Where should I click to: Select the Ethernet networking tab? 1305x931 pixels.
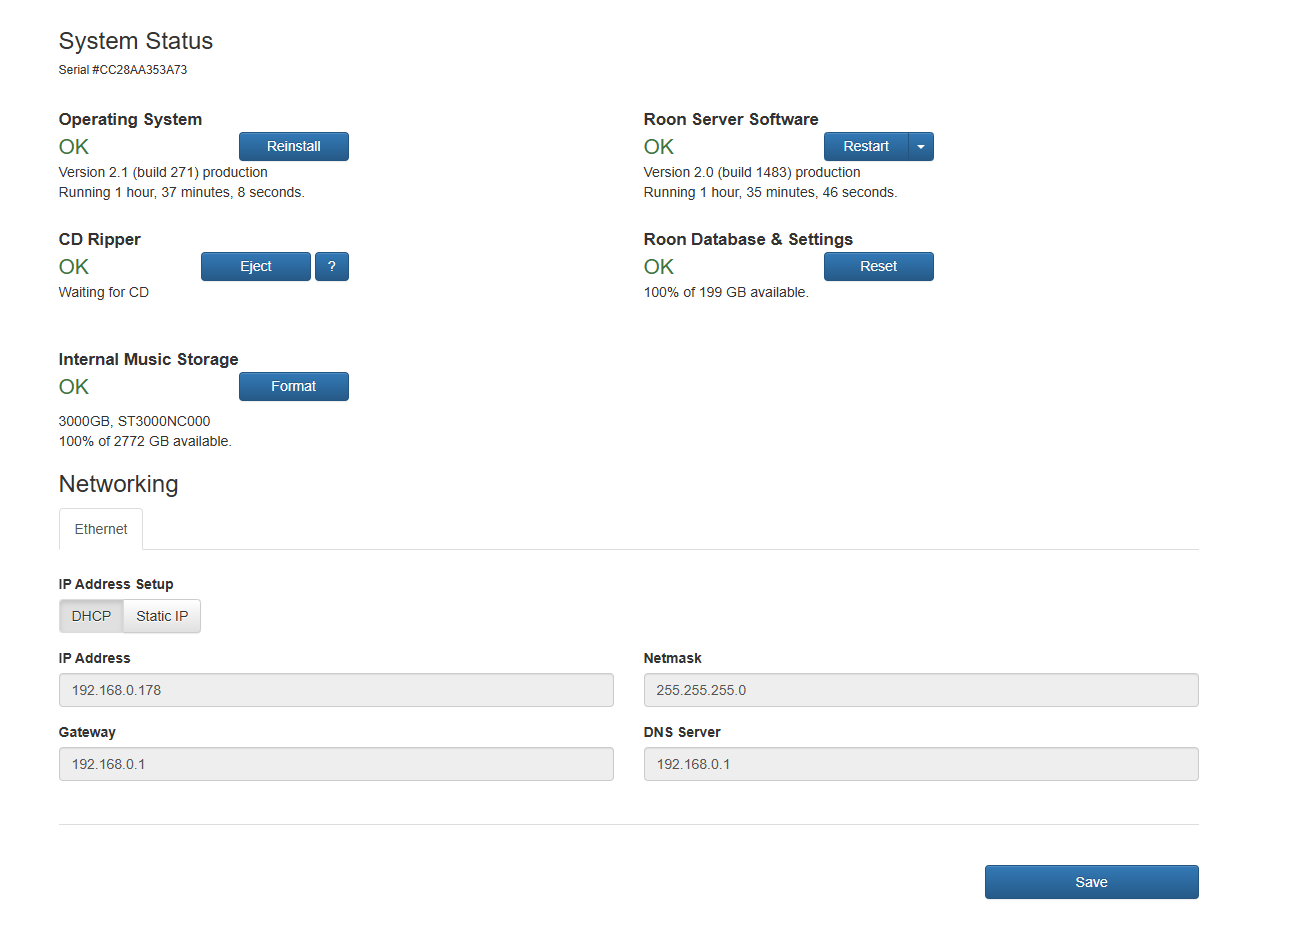101,529
